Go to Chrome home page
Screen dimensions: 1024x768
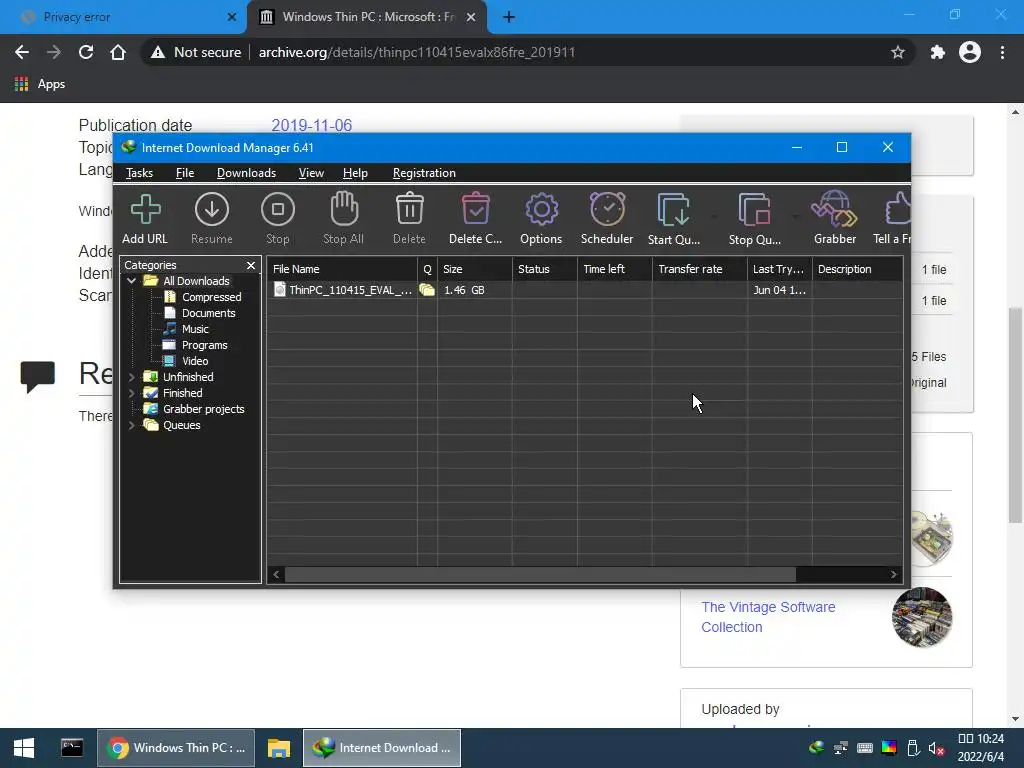(118, 52)
